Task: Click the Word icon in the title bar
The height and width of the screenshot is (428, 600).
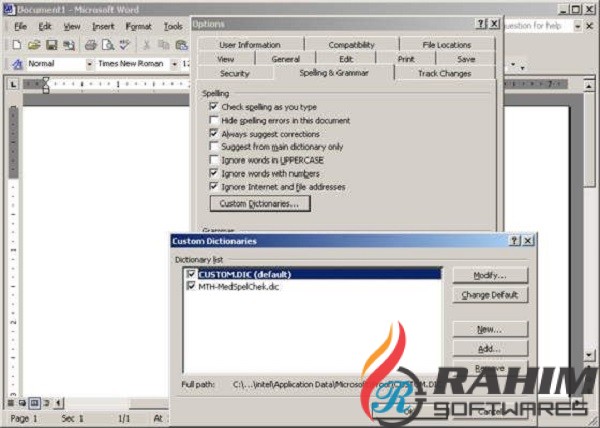Action: coord(9,10)
